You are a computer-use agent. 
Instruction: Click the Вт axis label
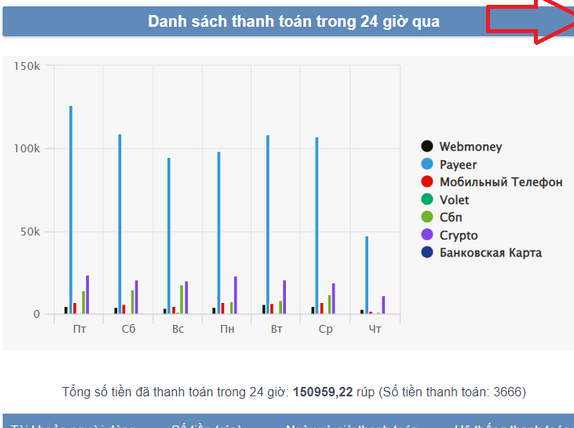point(276,329)
